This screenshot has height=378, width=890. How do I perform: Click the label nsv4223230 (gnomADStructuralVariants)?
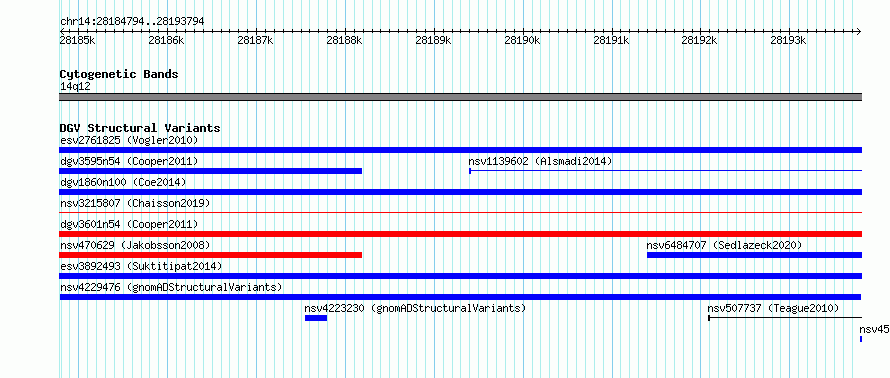click(x=415, y=308)
